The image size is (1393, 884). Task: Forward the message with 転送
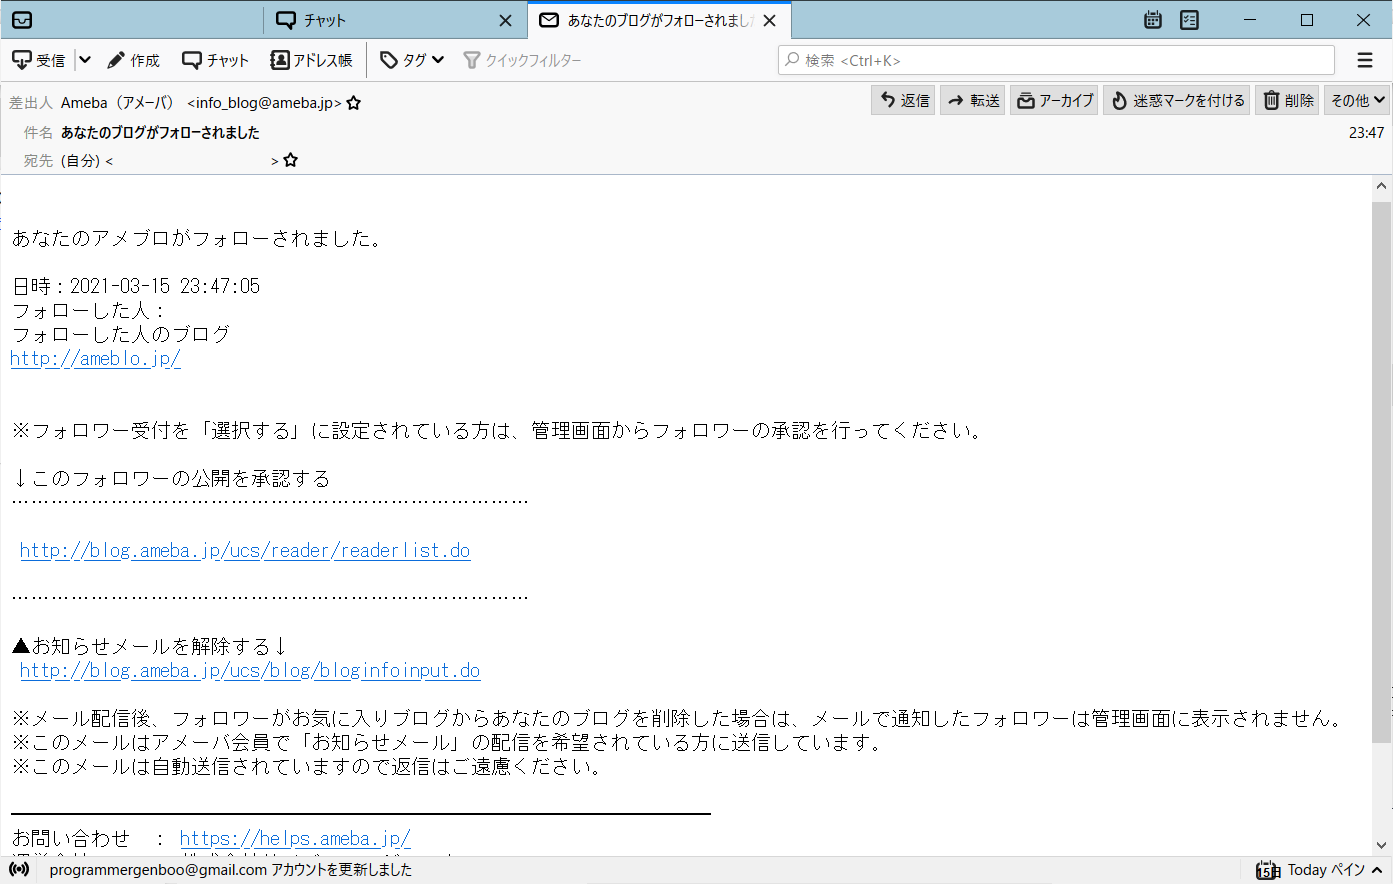click(973, 100)
